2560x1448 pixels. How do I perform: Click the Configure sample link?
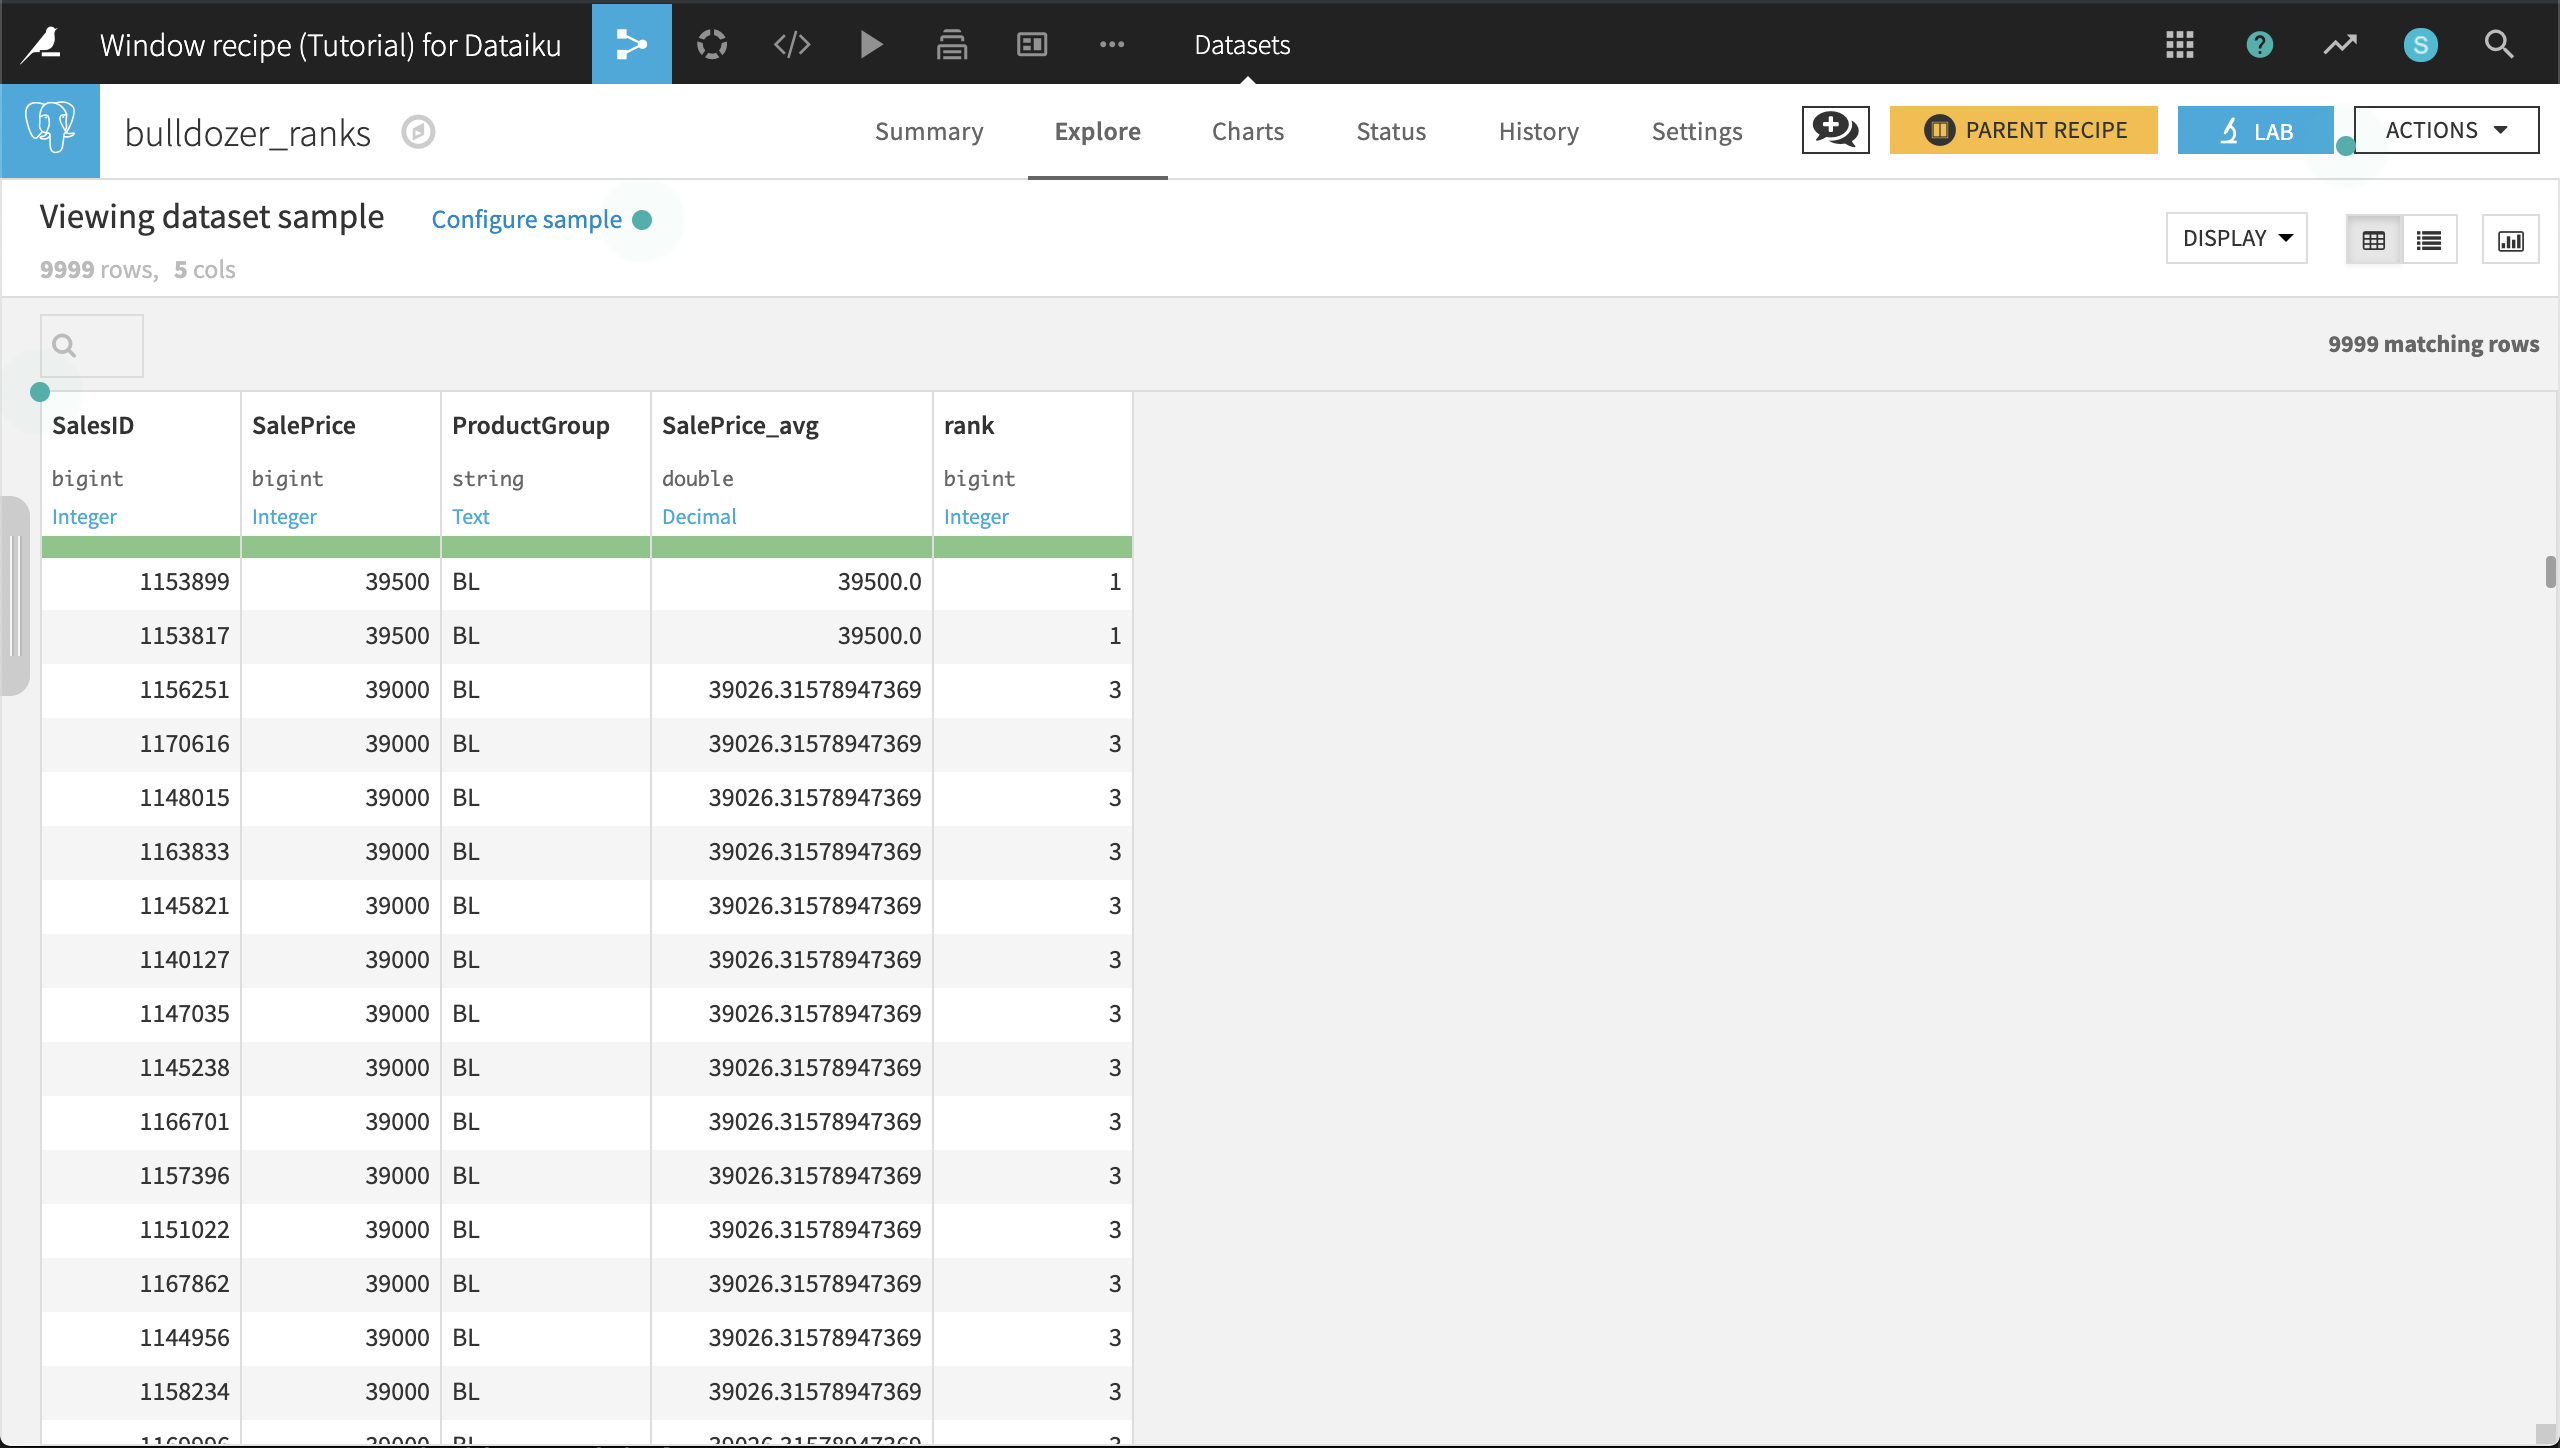526,219
